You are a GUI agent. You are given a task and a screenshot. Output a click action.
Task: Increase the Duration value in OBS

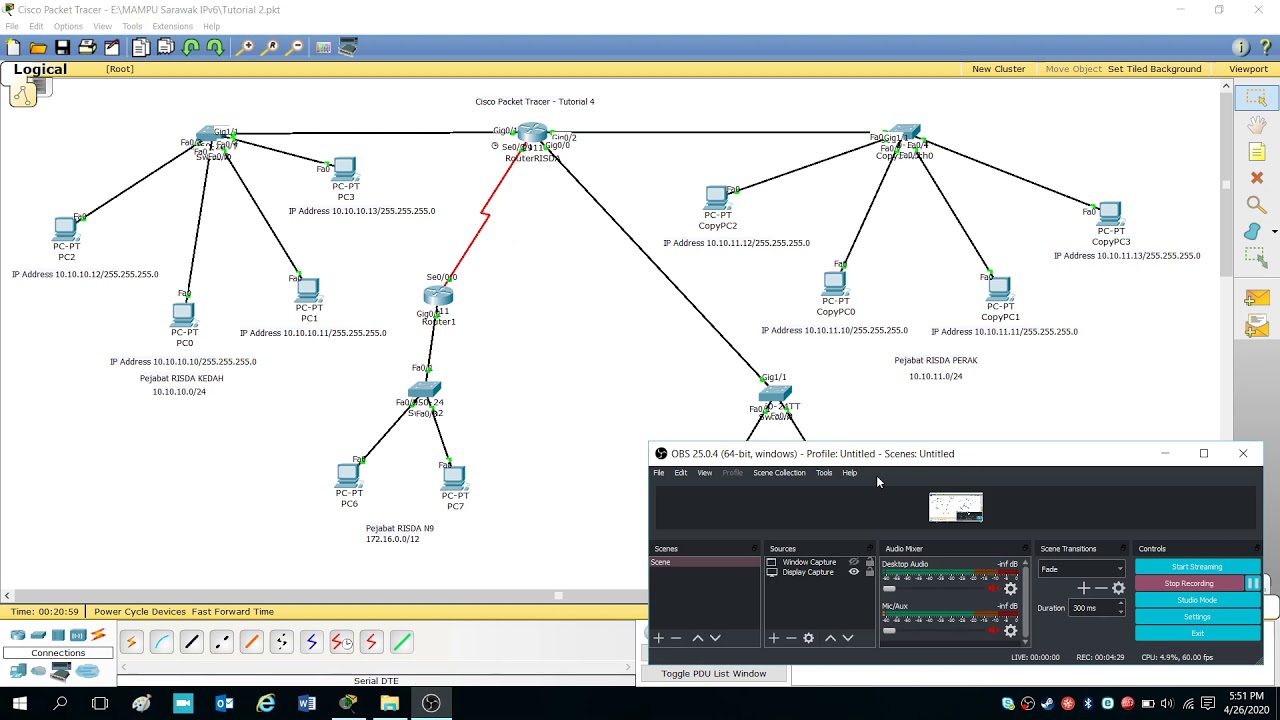tap(1120, 605)
